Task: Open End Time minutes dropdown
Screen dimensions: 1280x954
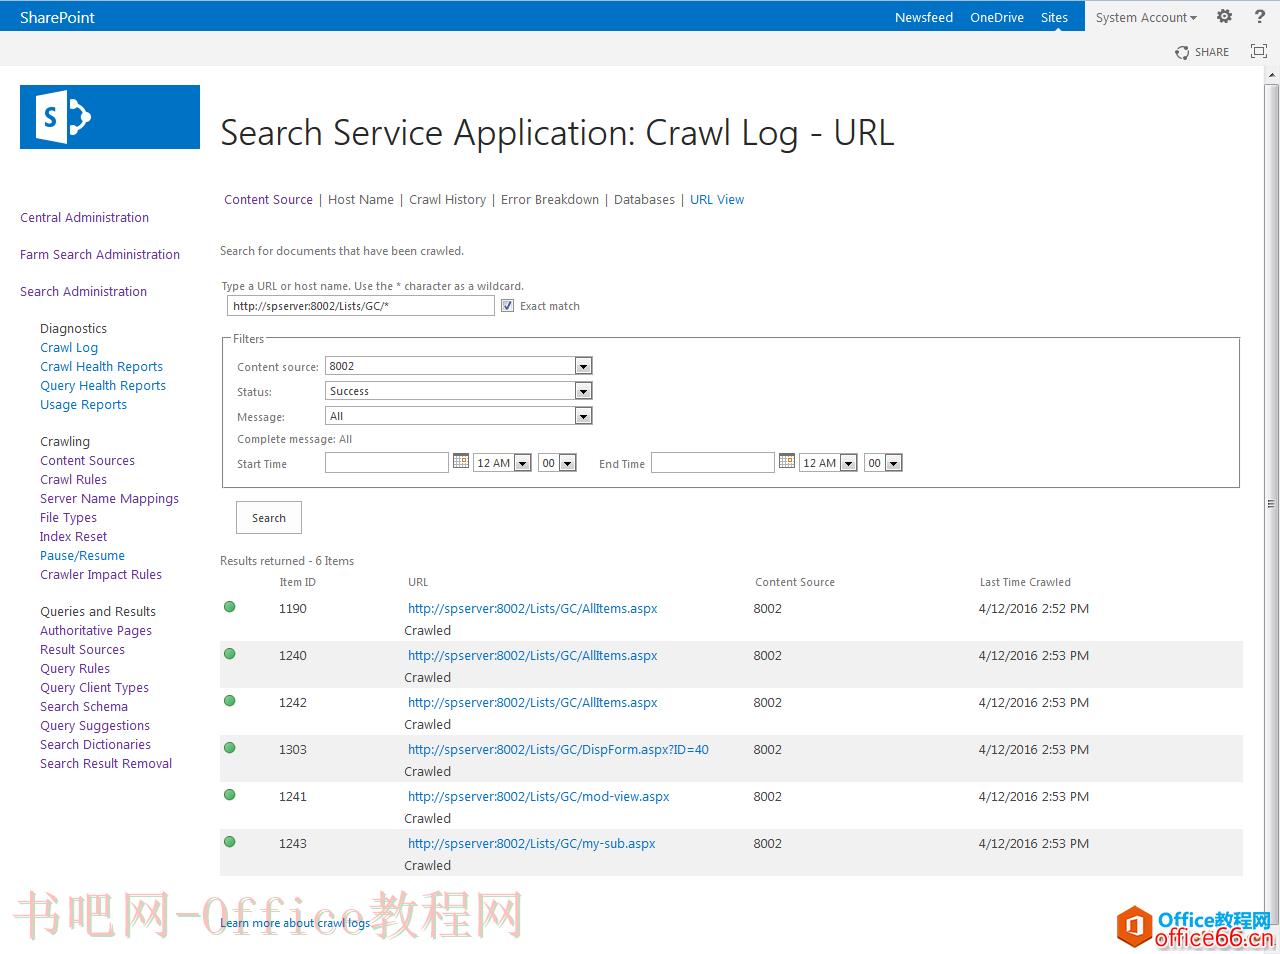Action: pyautogui.click(x=883, y=463)
